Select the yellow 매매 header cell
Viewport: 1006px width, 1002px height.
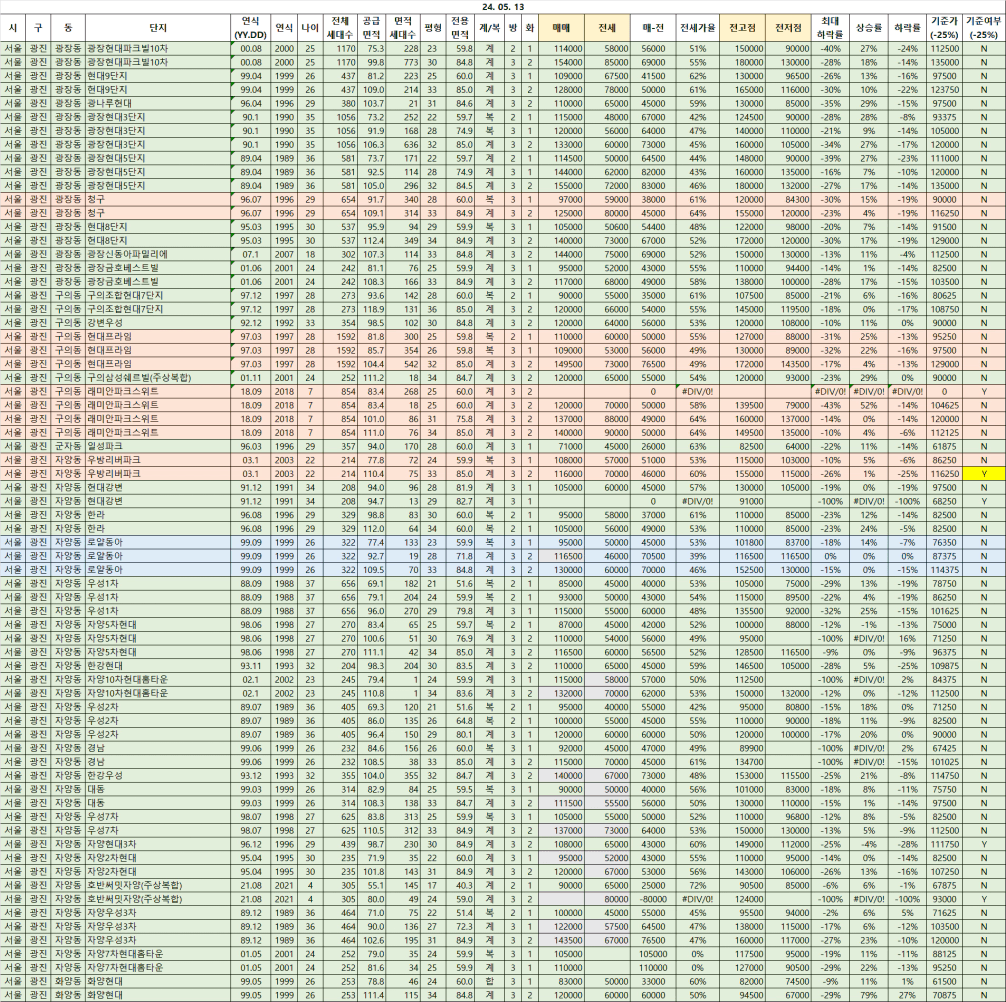[561, 28]
